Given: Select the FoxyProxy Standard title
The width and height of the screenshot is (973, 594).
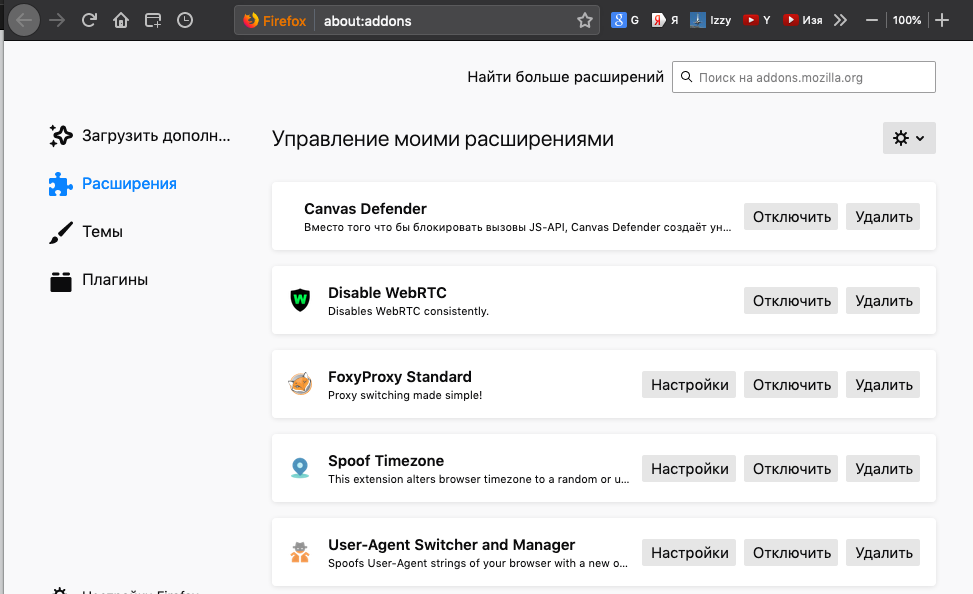Looking at the screenshot, I should [x=400, y=377].
